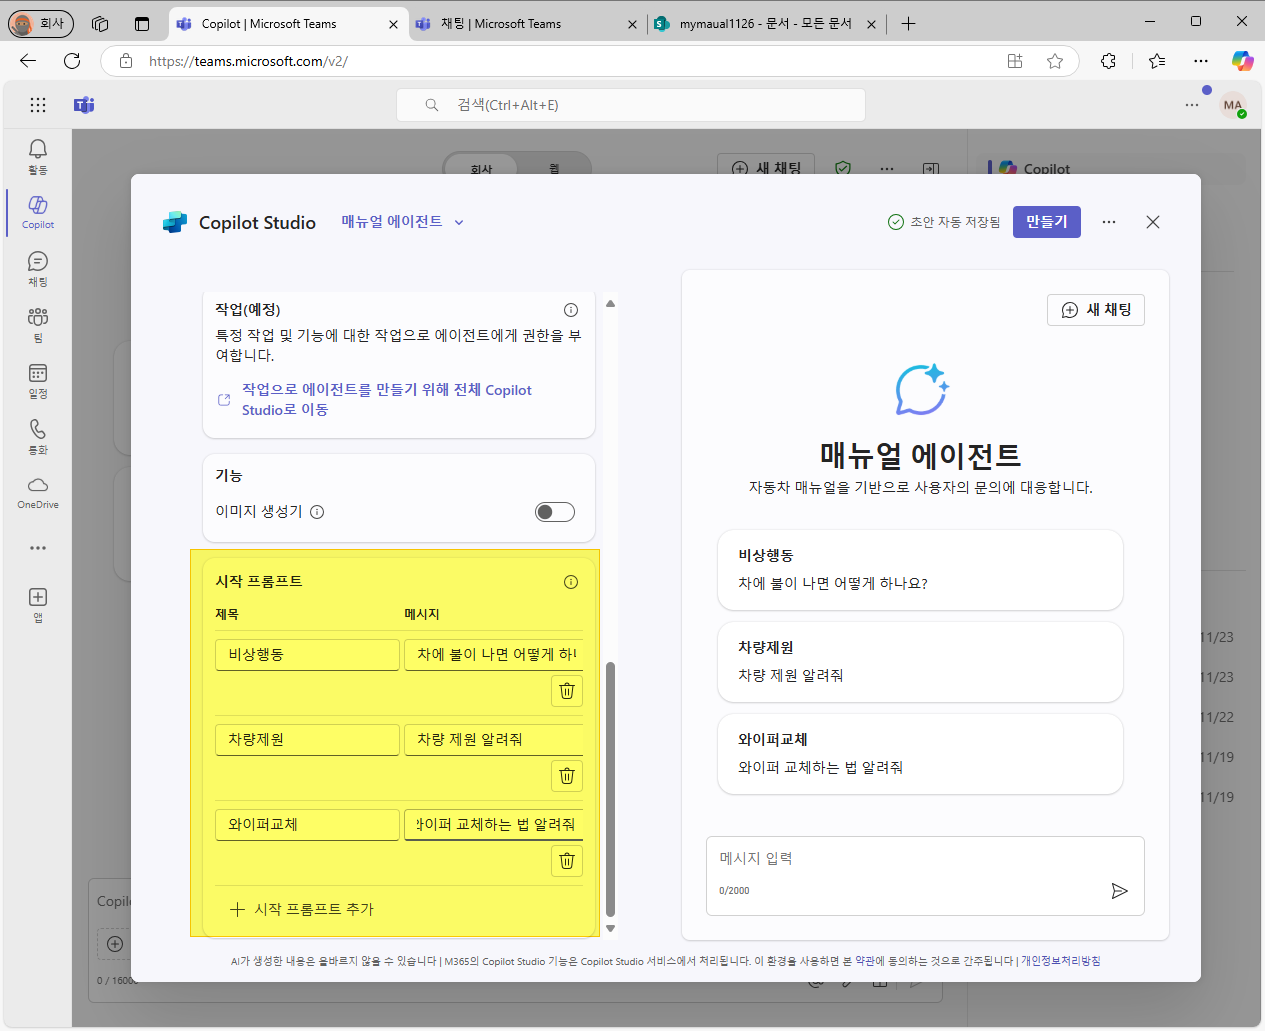The image size is (1265, 1031).
Task: Select the 차량제원 suggestion card
Action: (920, 662)
